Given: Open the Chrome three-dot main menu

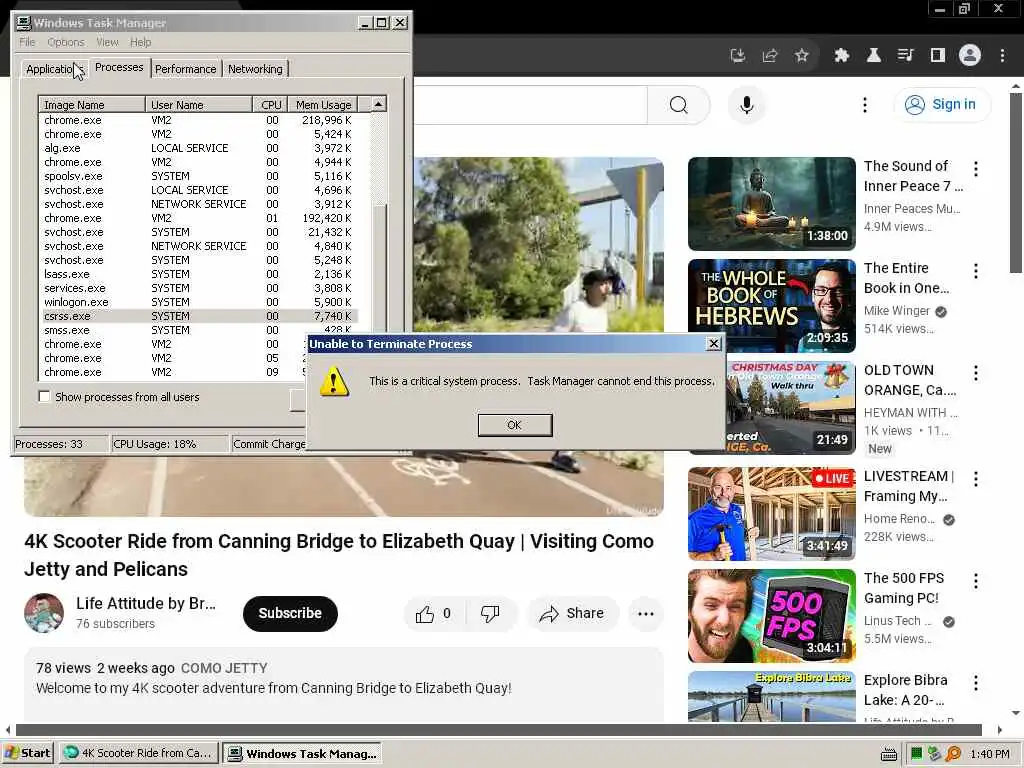Looking at the screenshot, I should pos(1002,56).
